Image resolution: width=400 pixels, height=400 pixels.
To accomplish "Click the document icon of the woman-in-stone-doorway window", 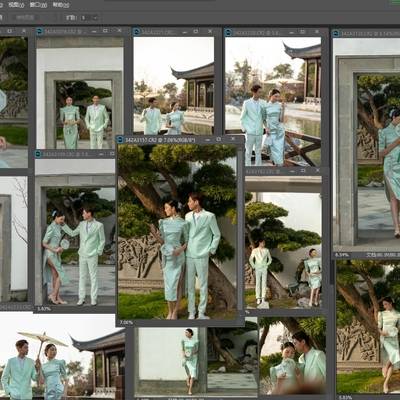I will click(336, 33).
